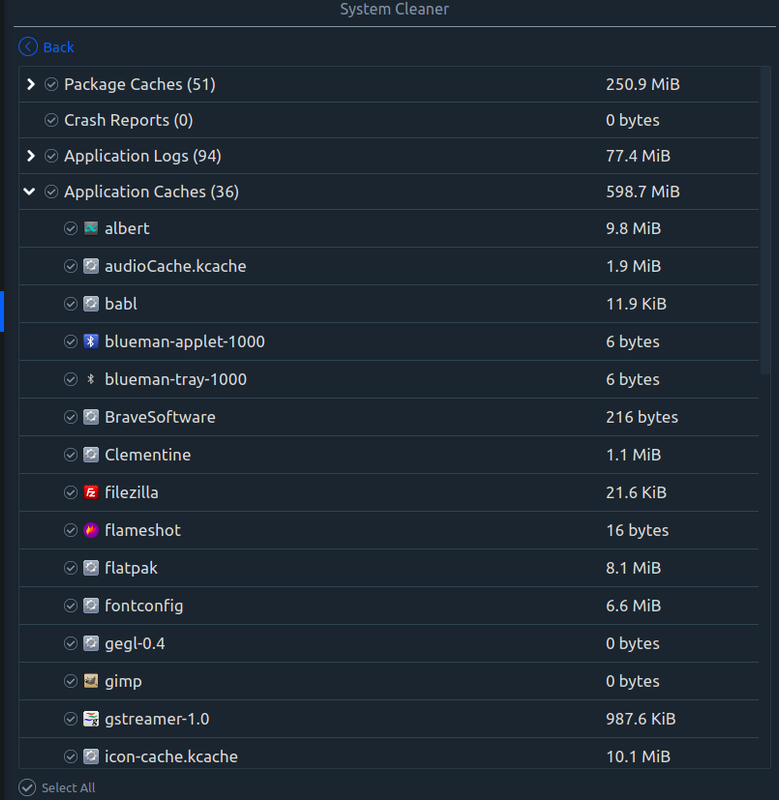Toggle the Crash Reports checkbox

click(x=51, y=120)
